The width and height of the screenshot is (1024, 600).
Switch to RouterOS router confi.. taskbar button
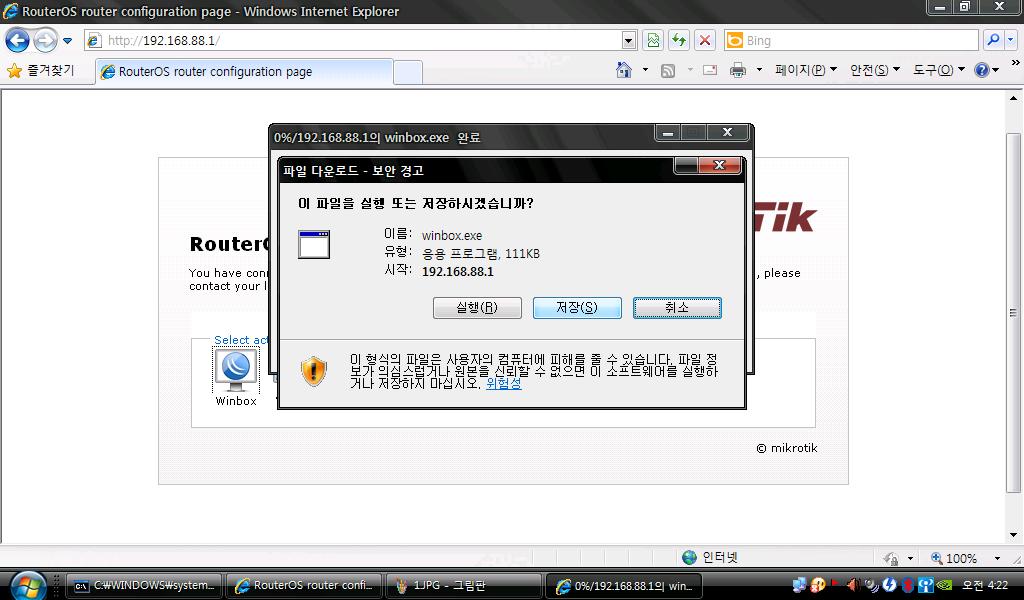[x=304, y=586]
